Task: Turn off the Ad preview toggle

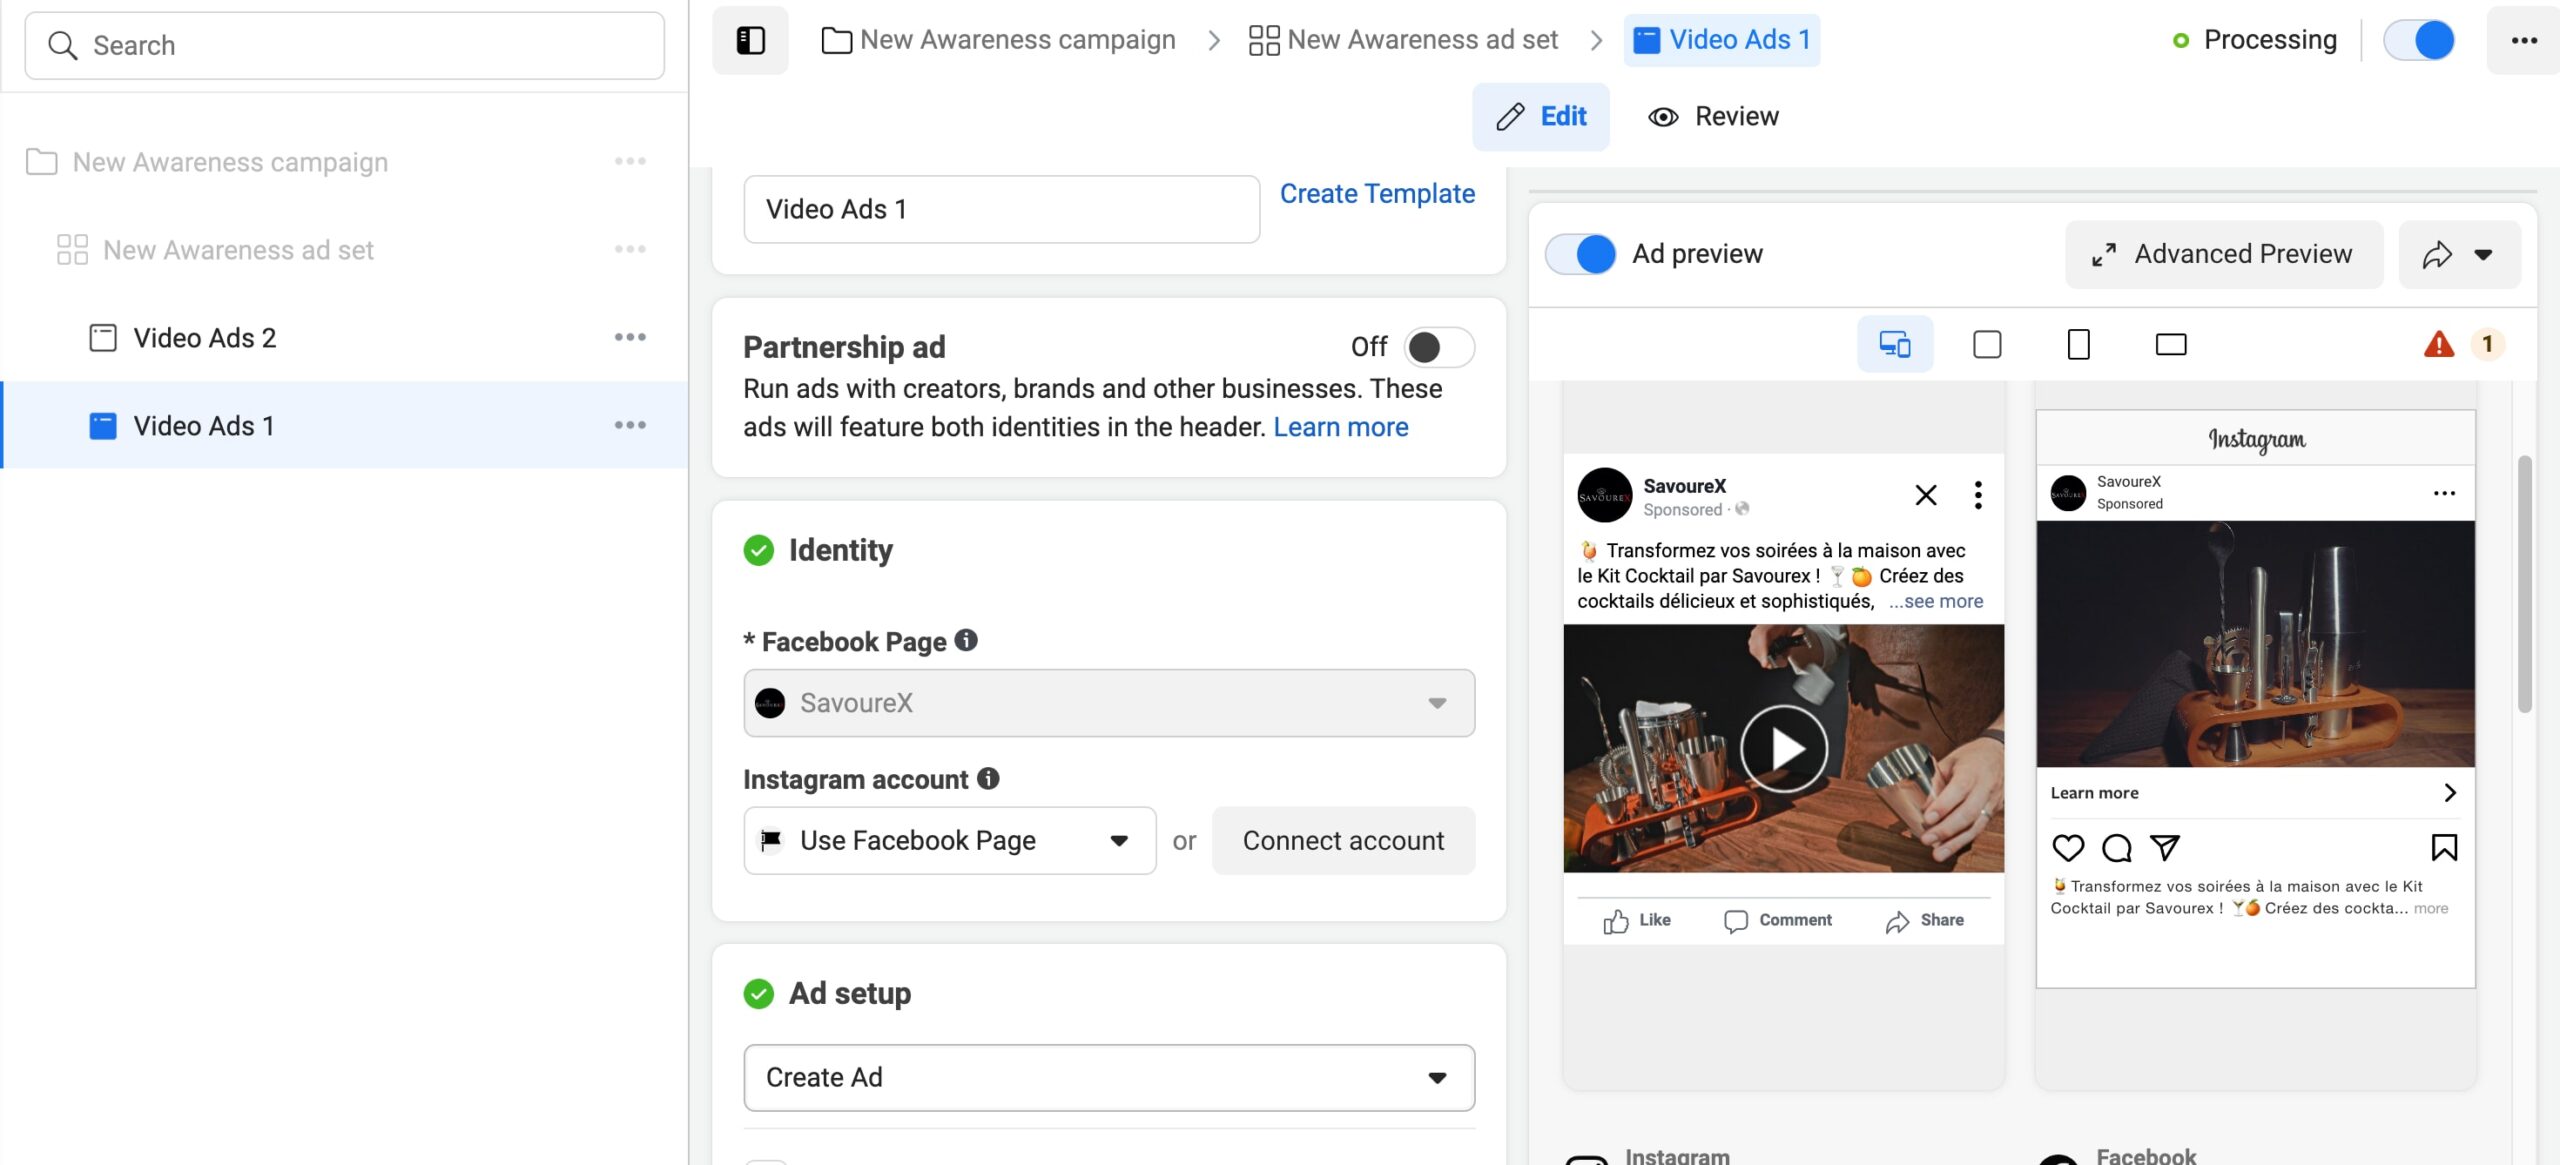Action: coord(1581,254)
